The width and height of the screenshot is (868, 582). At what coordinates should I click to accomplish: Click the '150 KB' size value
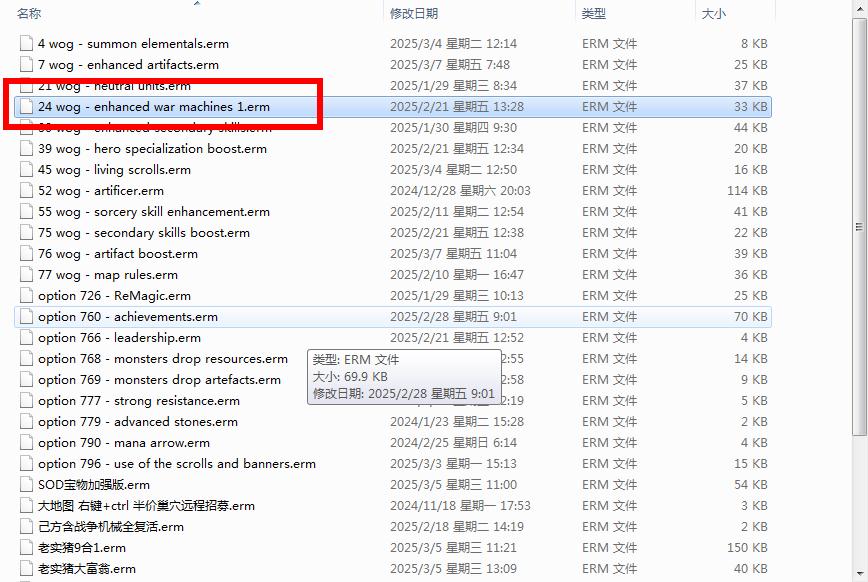coord(747,548)
